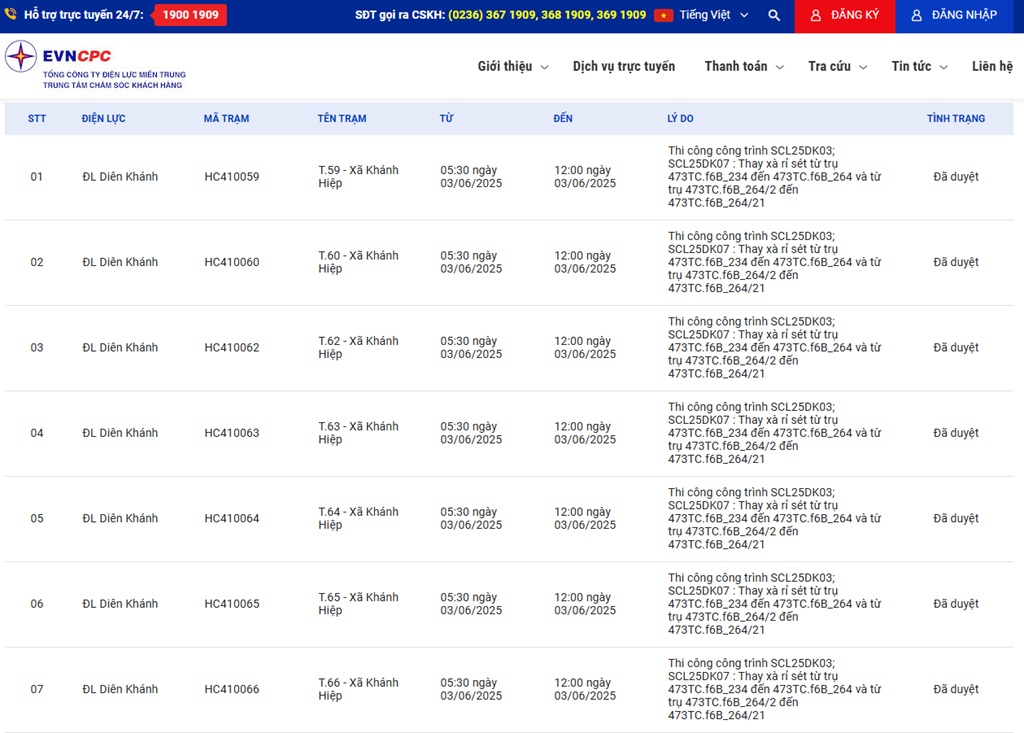The height and width of the screenshot is (733, 1024).
Task: Click the TÌNH TRẠNG column header
Action: click(x=955, y=119)
